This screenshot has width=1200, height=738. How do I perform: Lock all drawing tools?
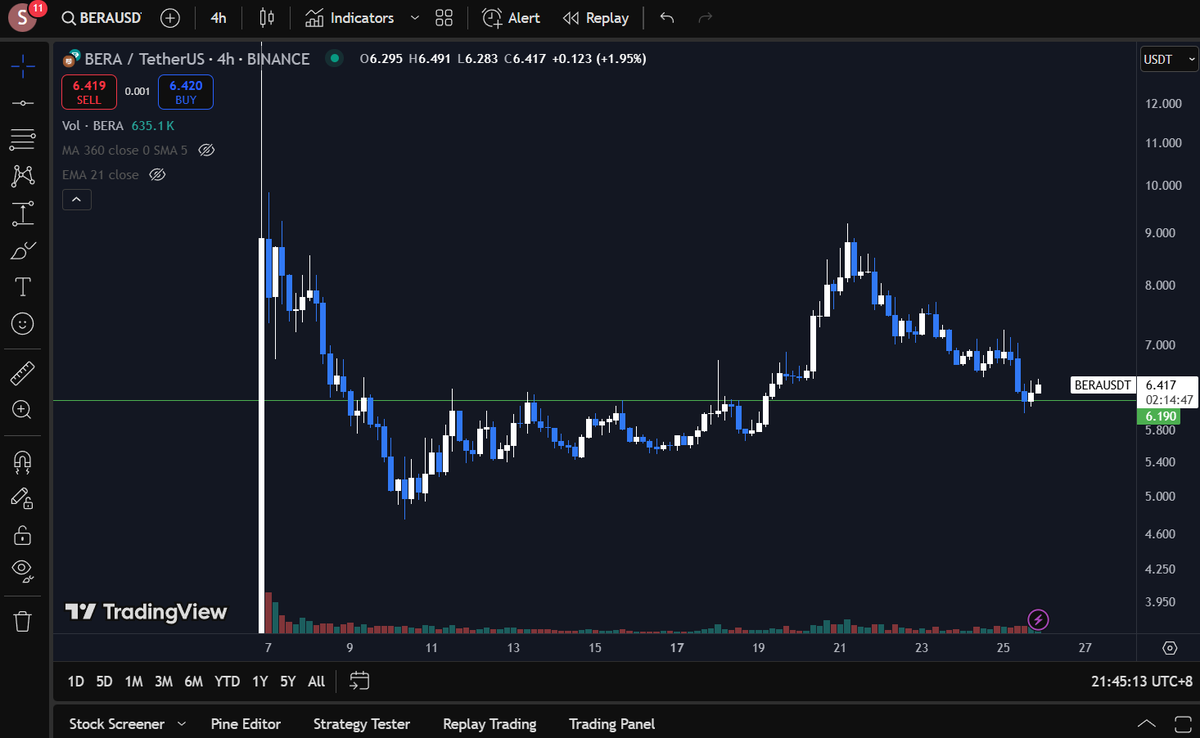(22, 534)
